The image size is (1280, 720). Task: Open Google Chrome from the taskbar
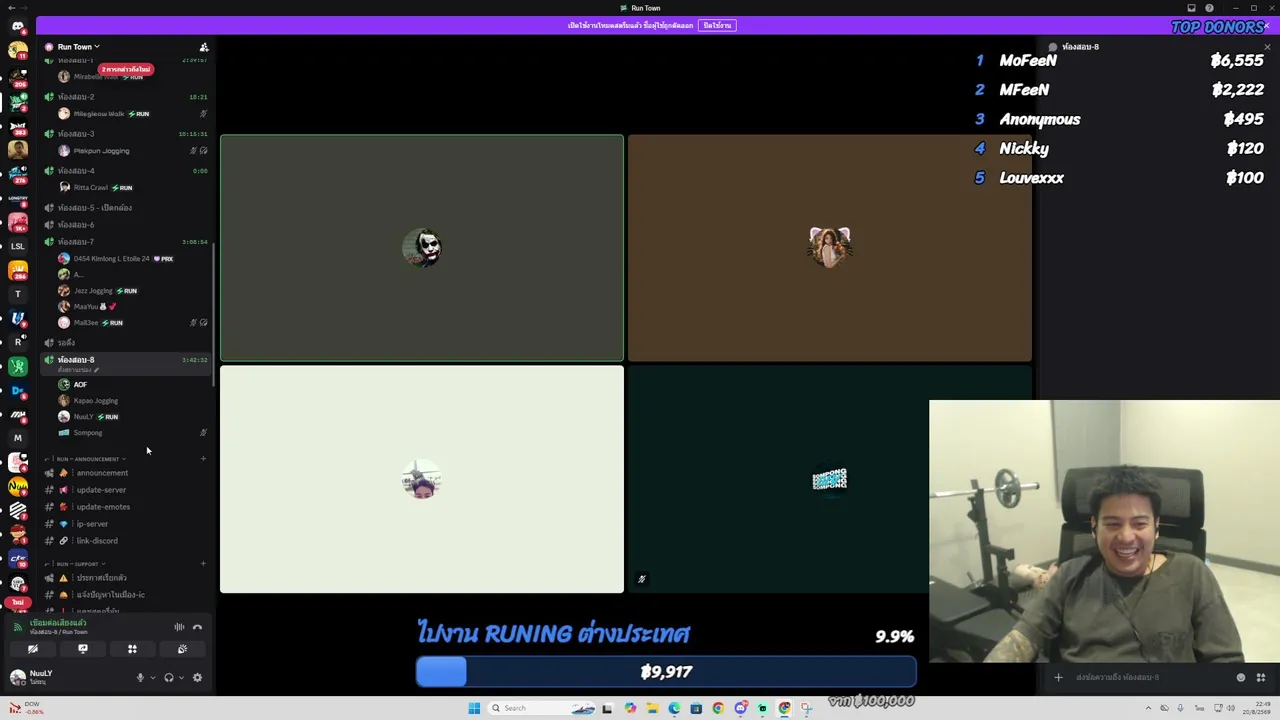coord(718,708)
